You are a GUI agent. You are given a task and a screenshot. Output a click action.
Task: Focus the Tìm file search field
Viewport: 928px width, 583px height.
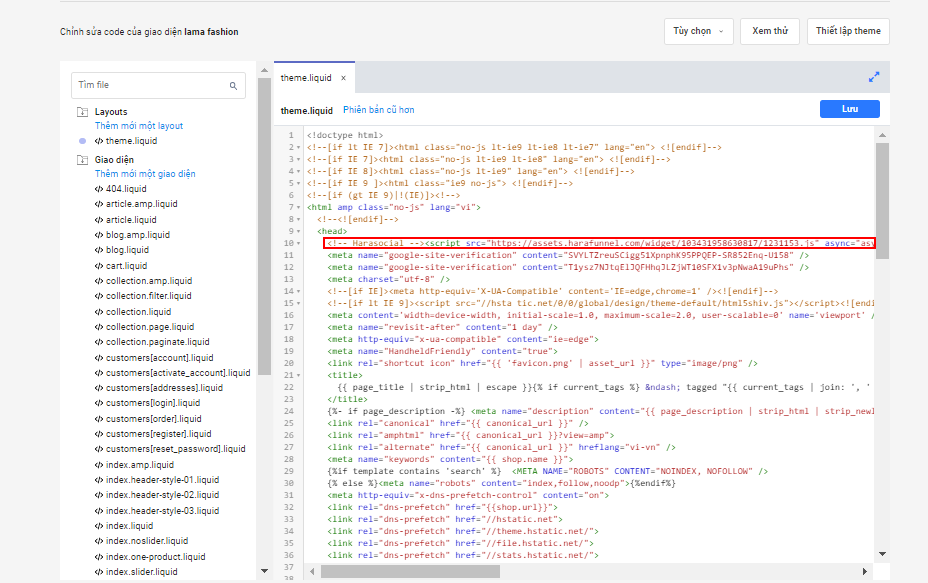[150, 86]
